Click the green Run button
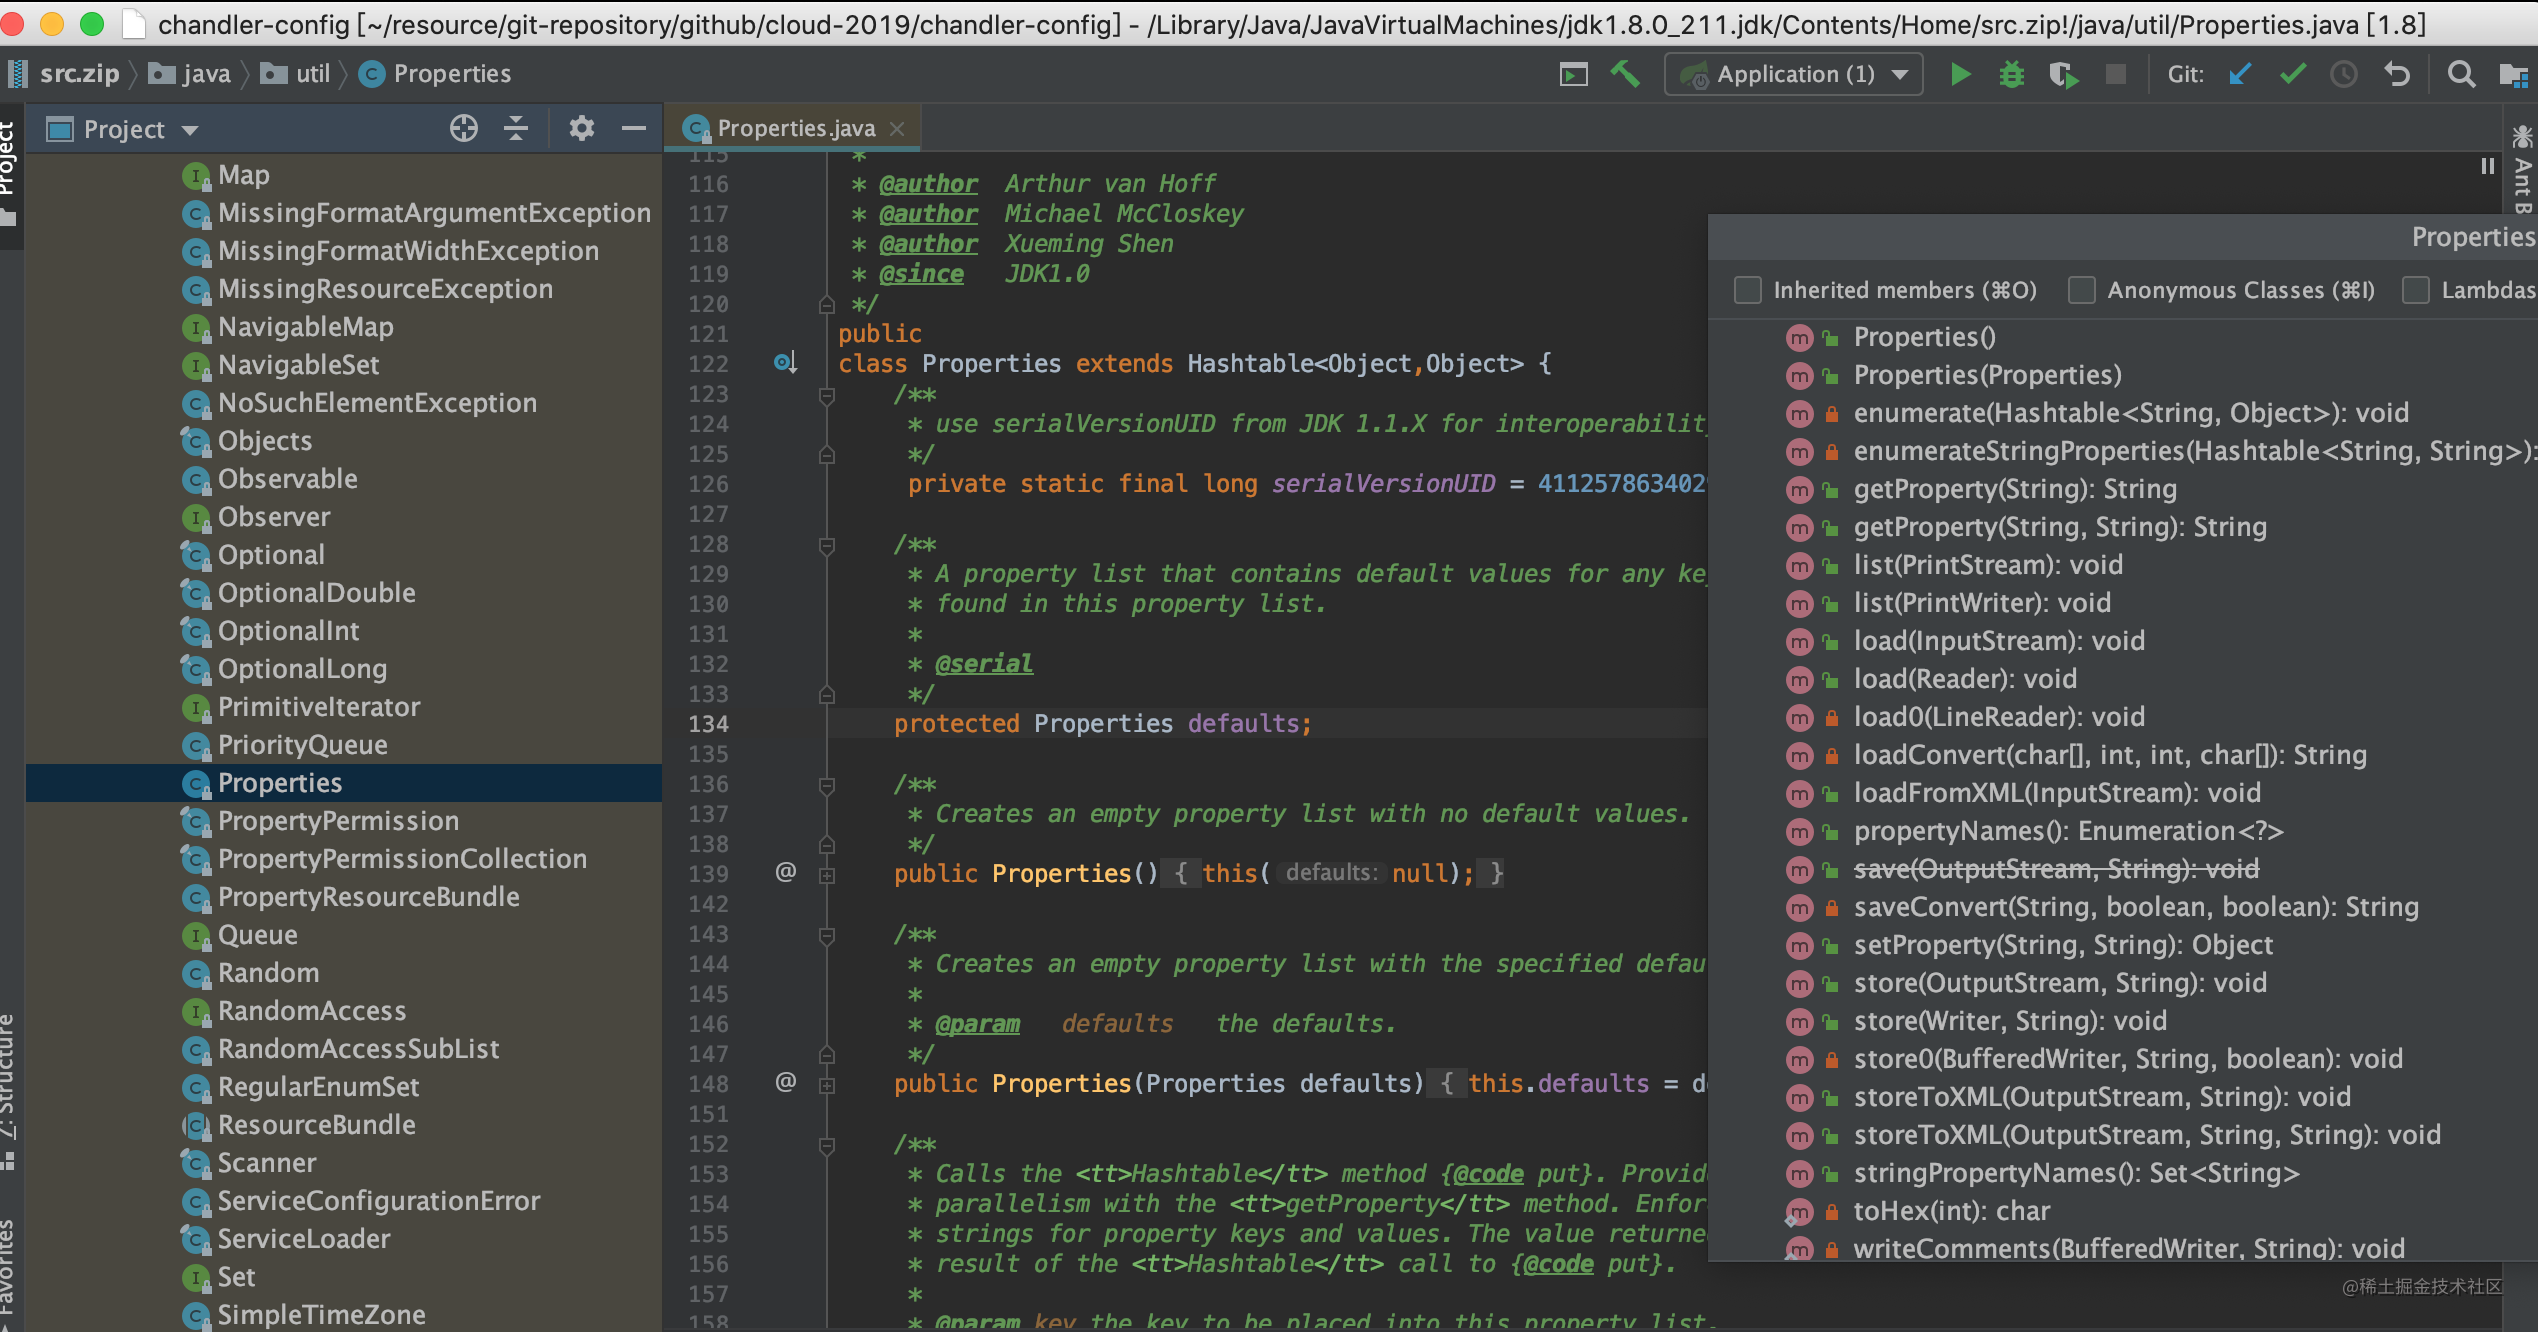The height and width of the screenshot is (1332, 2538). pyautogui.click(x=1960, y=75)
